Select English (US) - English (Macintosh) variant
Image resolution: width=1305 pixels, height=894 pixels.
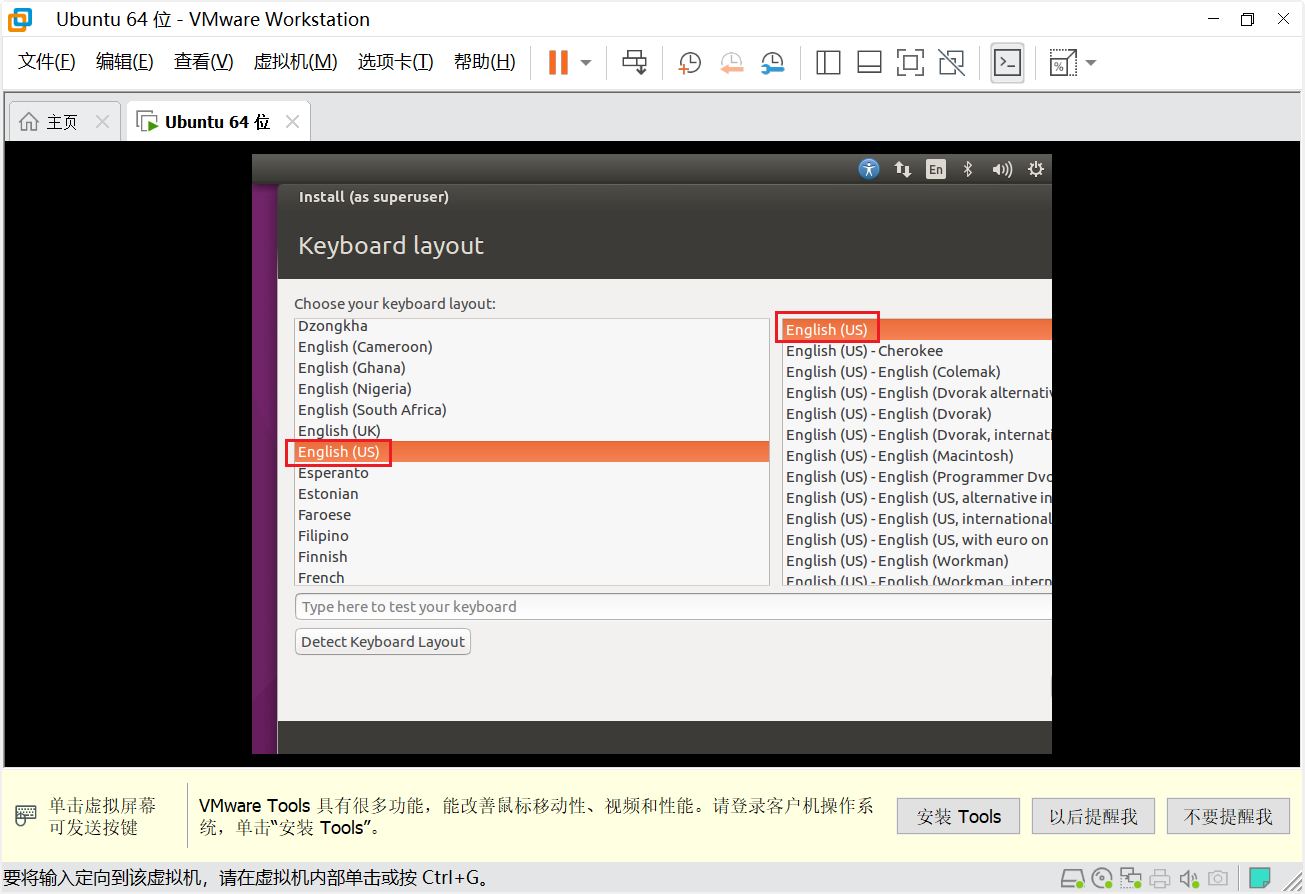(917, 456)
